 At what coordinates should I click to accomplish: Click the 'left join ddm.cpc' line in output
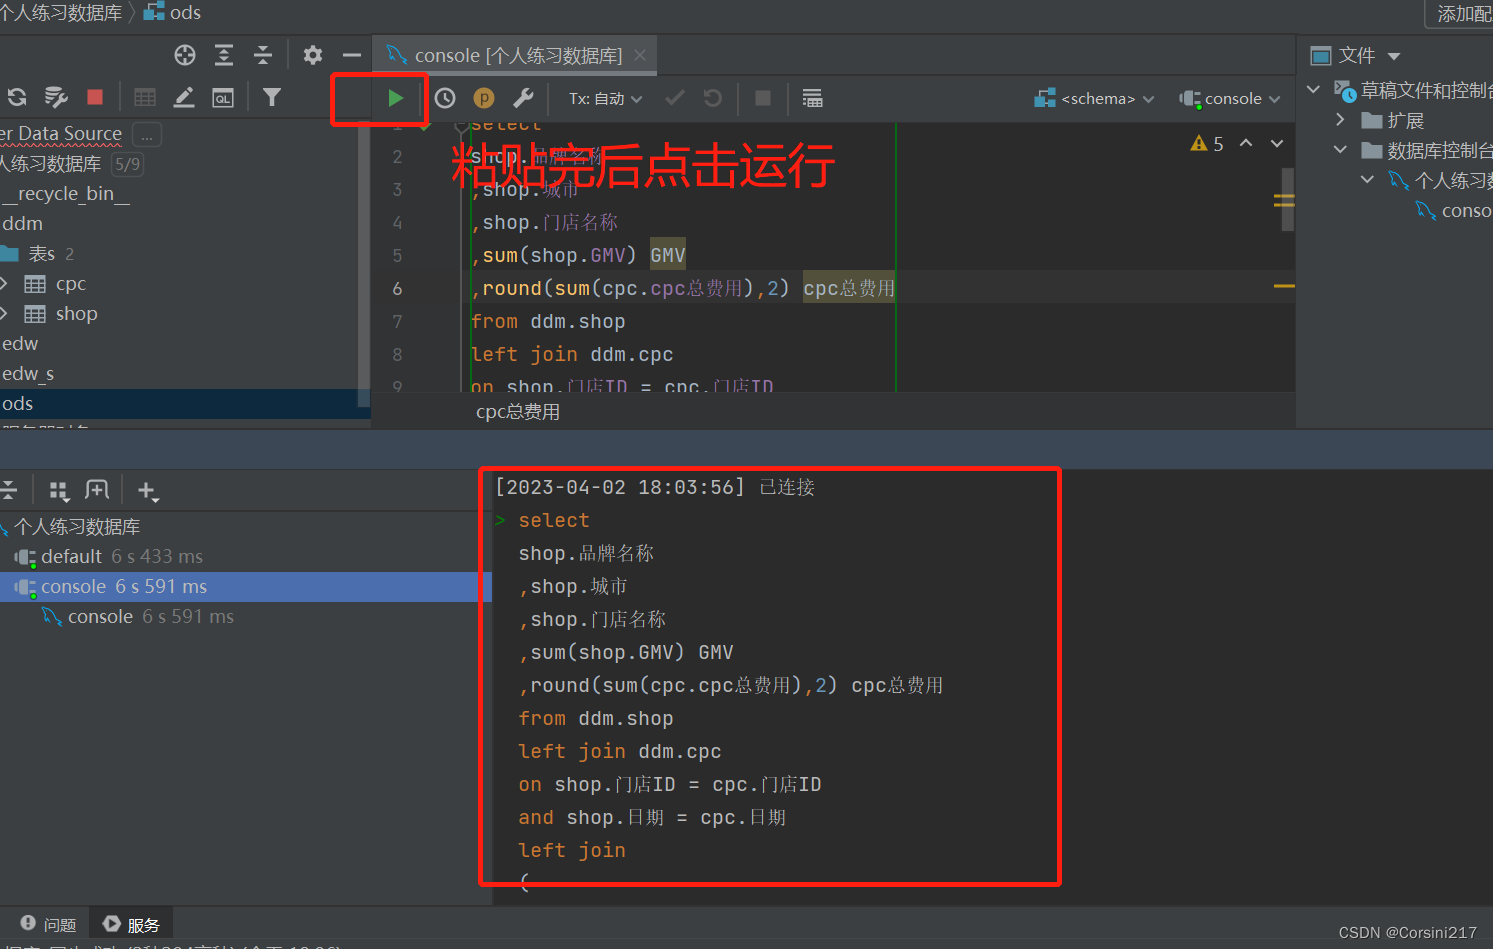coord(619,752)
